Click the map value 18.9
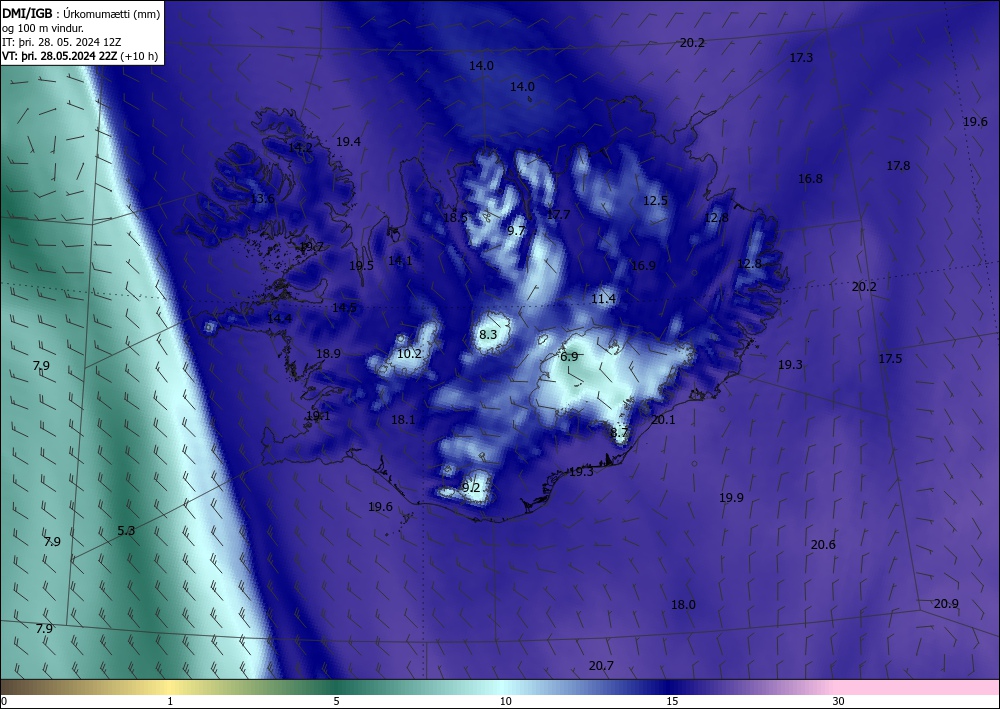Image resolution: width=1000 pixels, height=709 pixels. pyautogui.click(x=328, y=353)
